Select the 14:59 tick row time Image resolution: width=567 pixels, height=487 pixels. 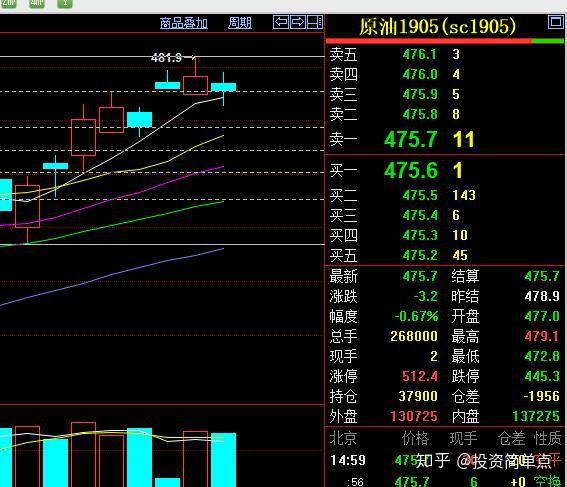(348, 460)
